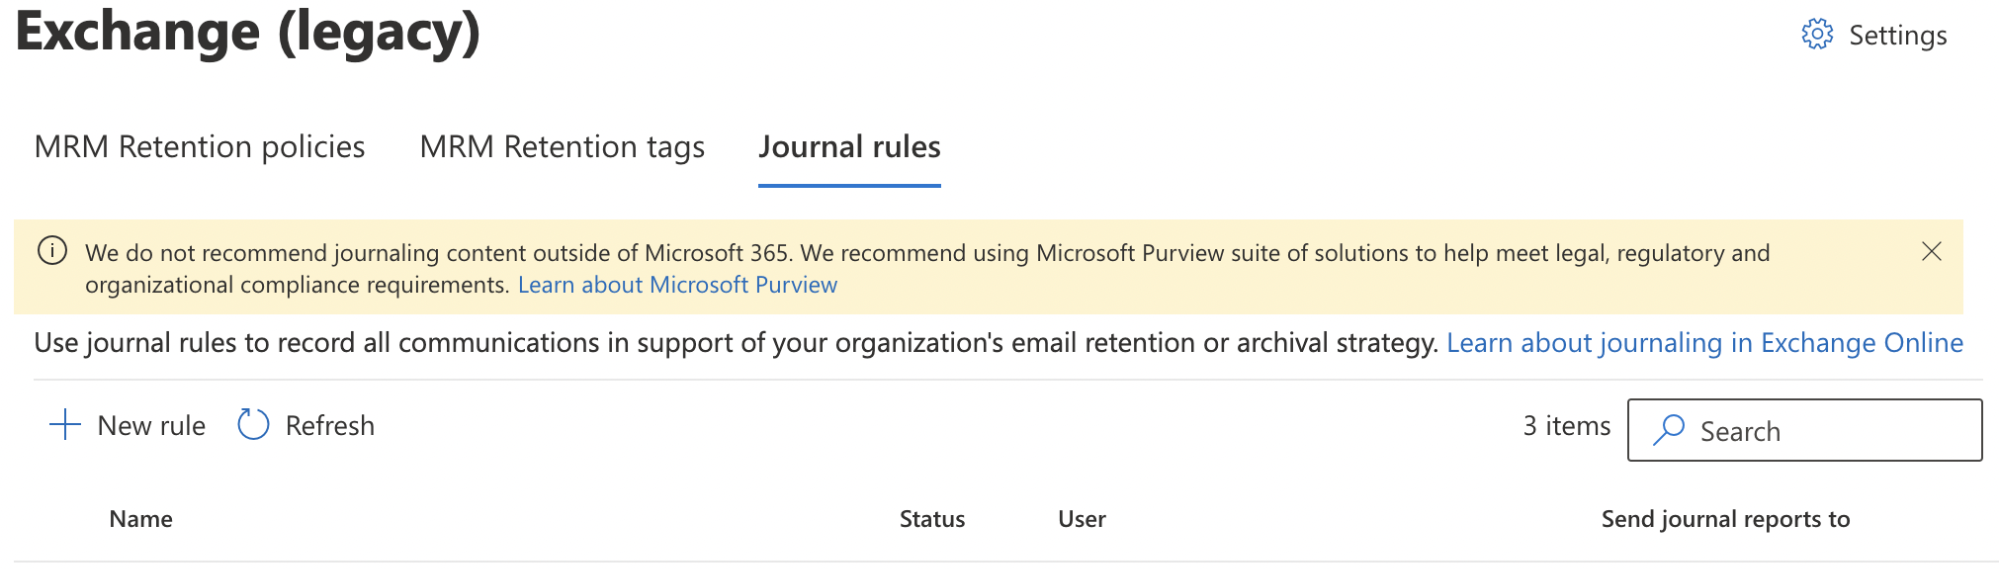Click the Send journal reports to header

(1725, 519)
